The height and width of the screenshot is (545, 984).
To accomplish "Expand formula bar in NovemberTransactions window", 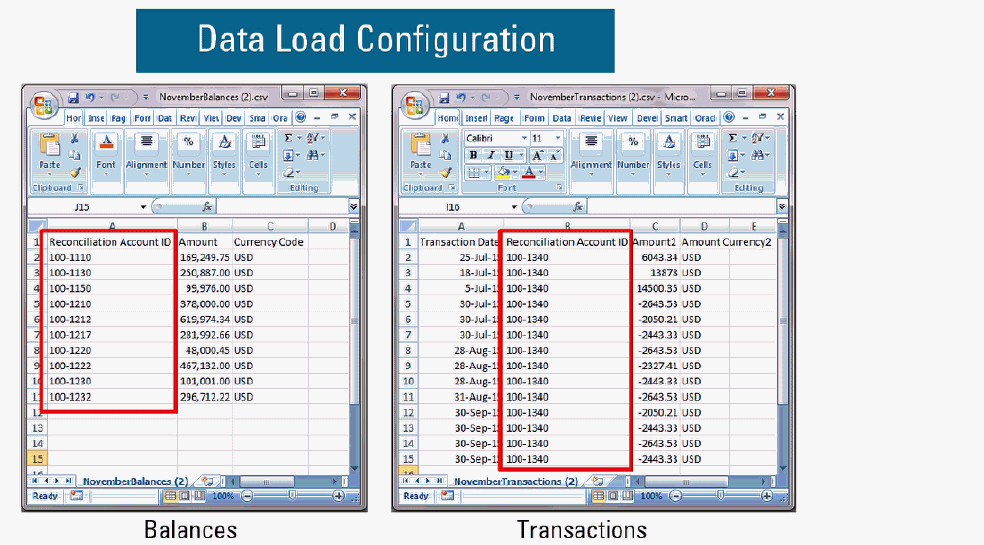I will pyautogui.click(x=782, y=207).
